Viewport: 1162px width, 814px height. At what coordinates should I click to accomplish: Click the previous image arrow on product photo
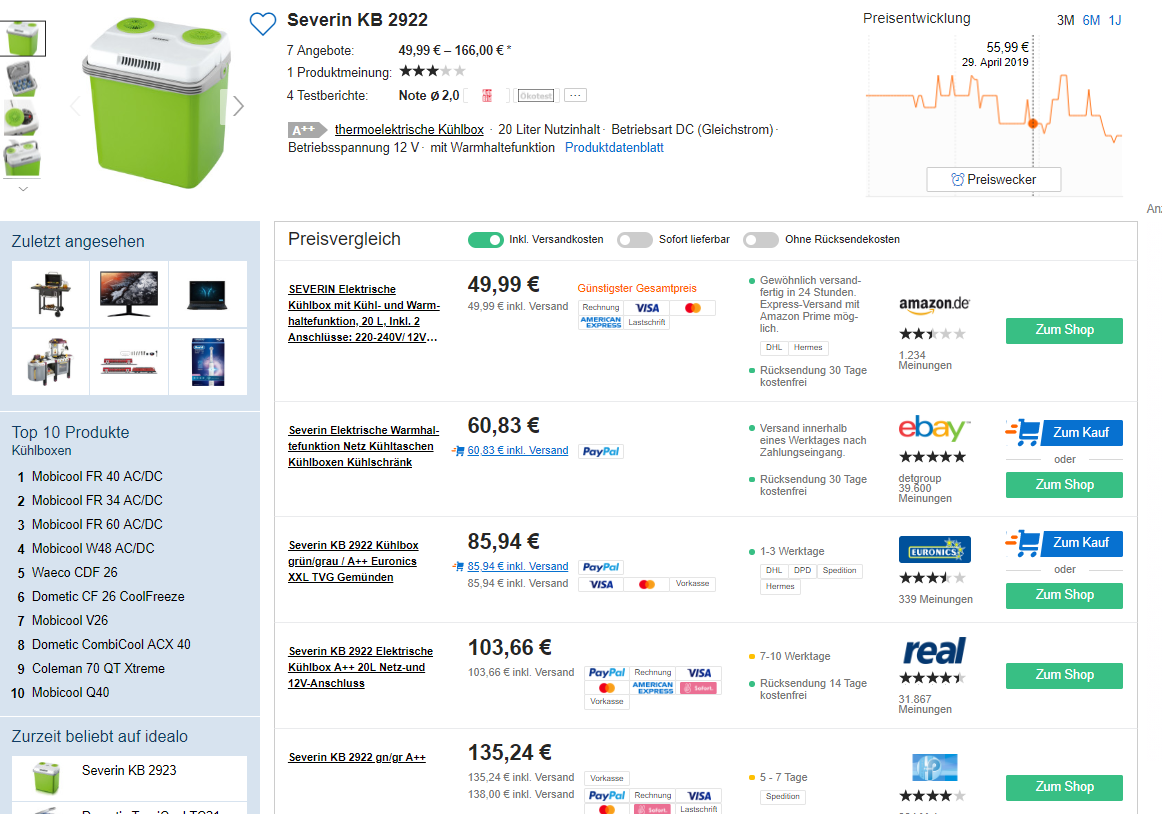coord(74,106)
